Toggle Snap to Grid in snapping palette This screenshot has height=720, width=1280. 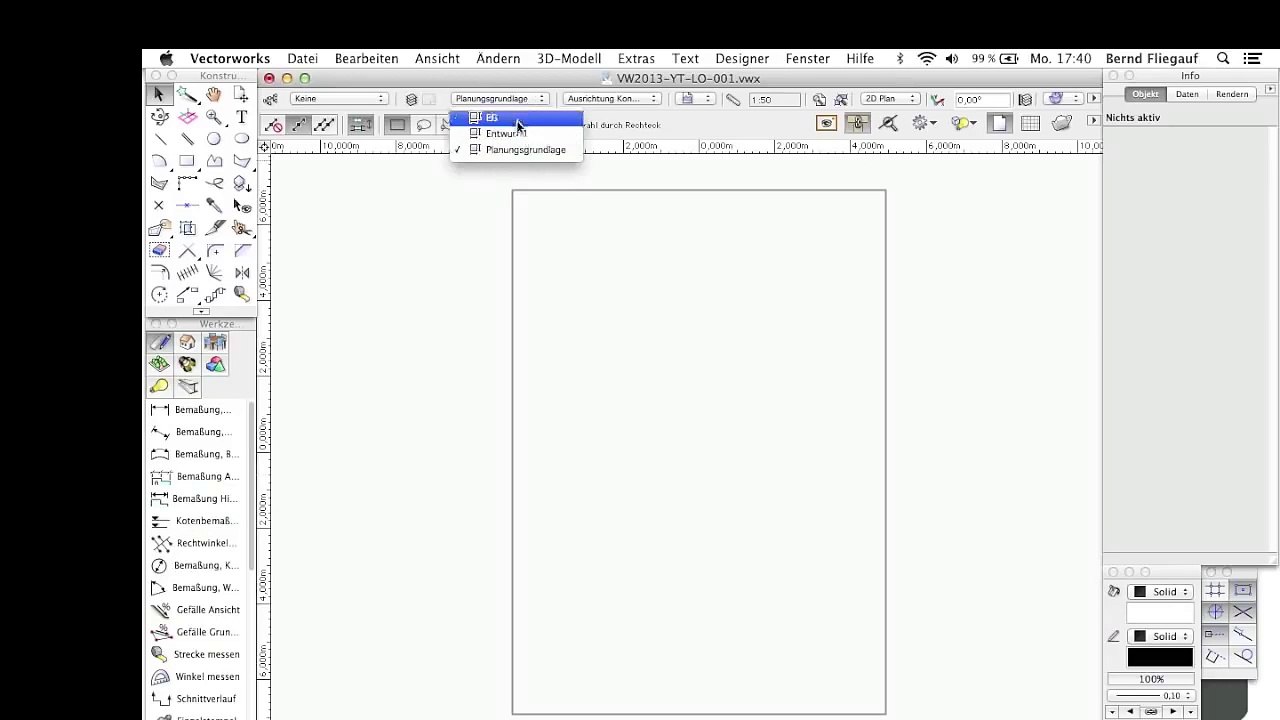pyautogui.click(x=1215, y=591)
